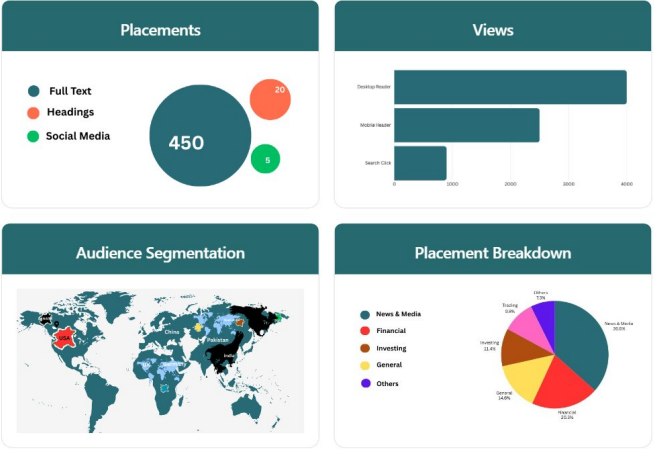Viewport: 654px width, 449px height.
Task: Select the orange bubble showing 20
Action: click(x=270, y=99)
